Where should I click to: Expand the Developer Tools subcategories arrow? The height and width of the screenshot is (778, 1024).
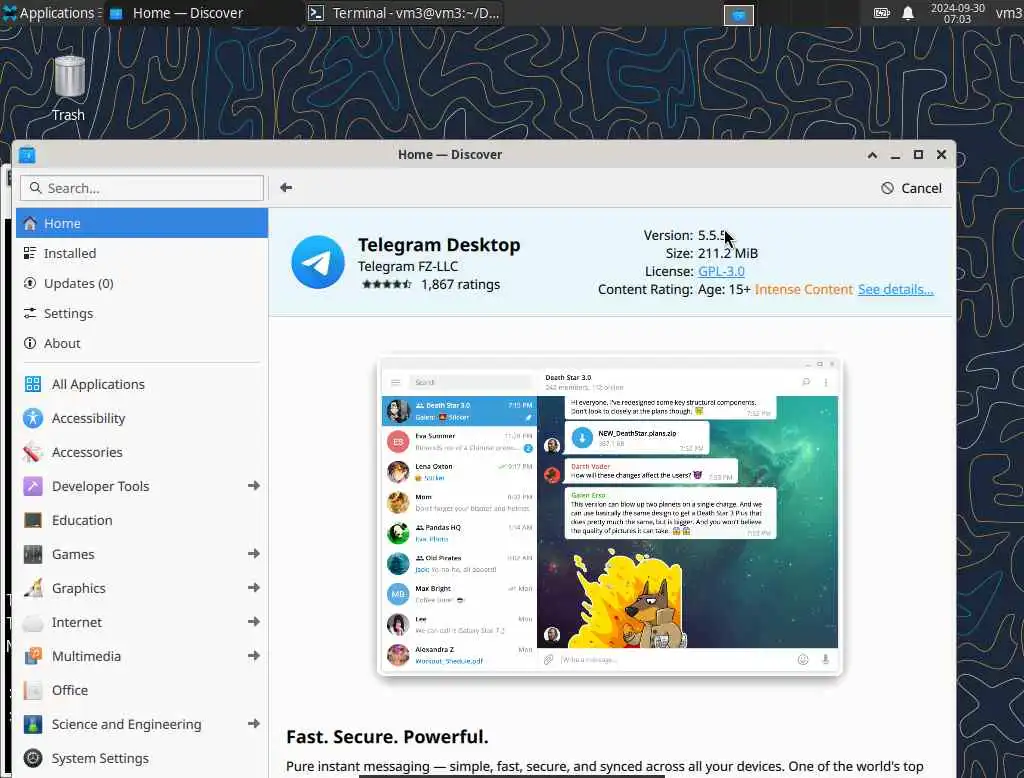(x=254, y=485)
